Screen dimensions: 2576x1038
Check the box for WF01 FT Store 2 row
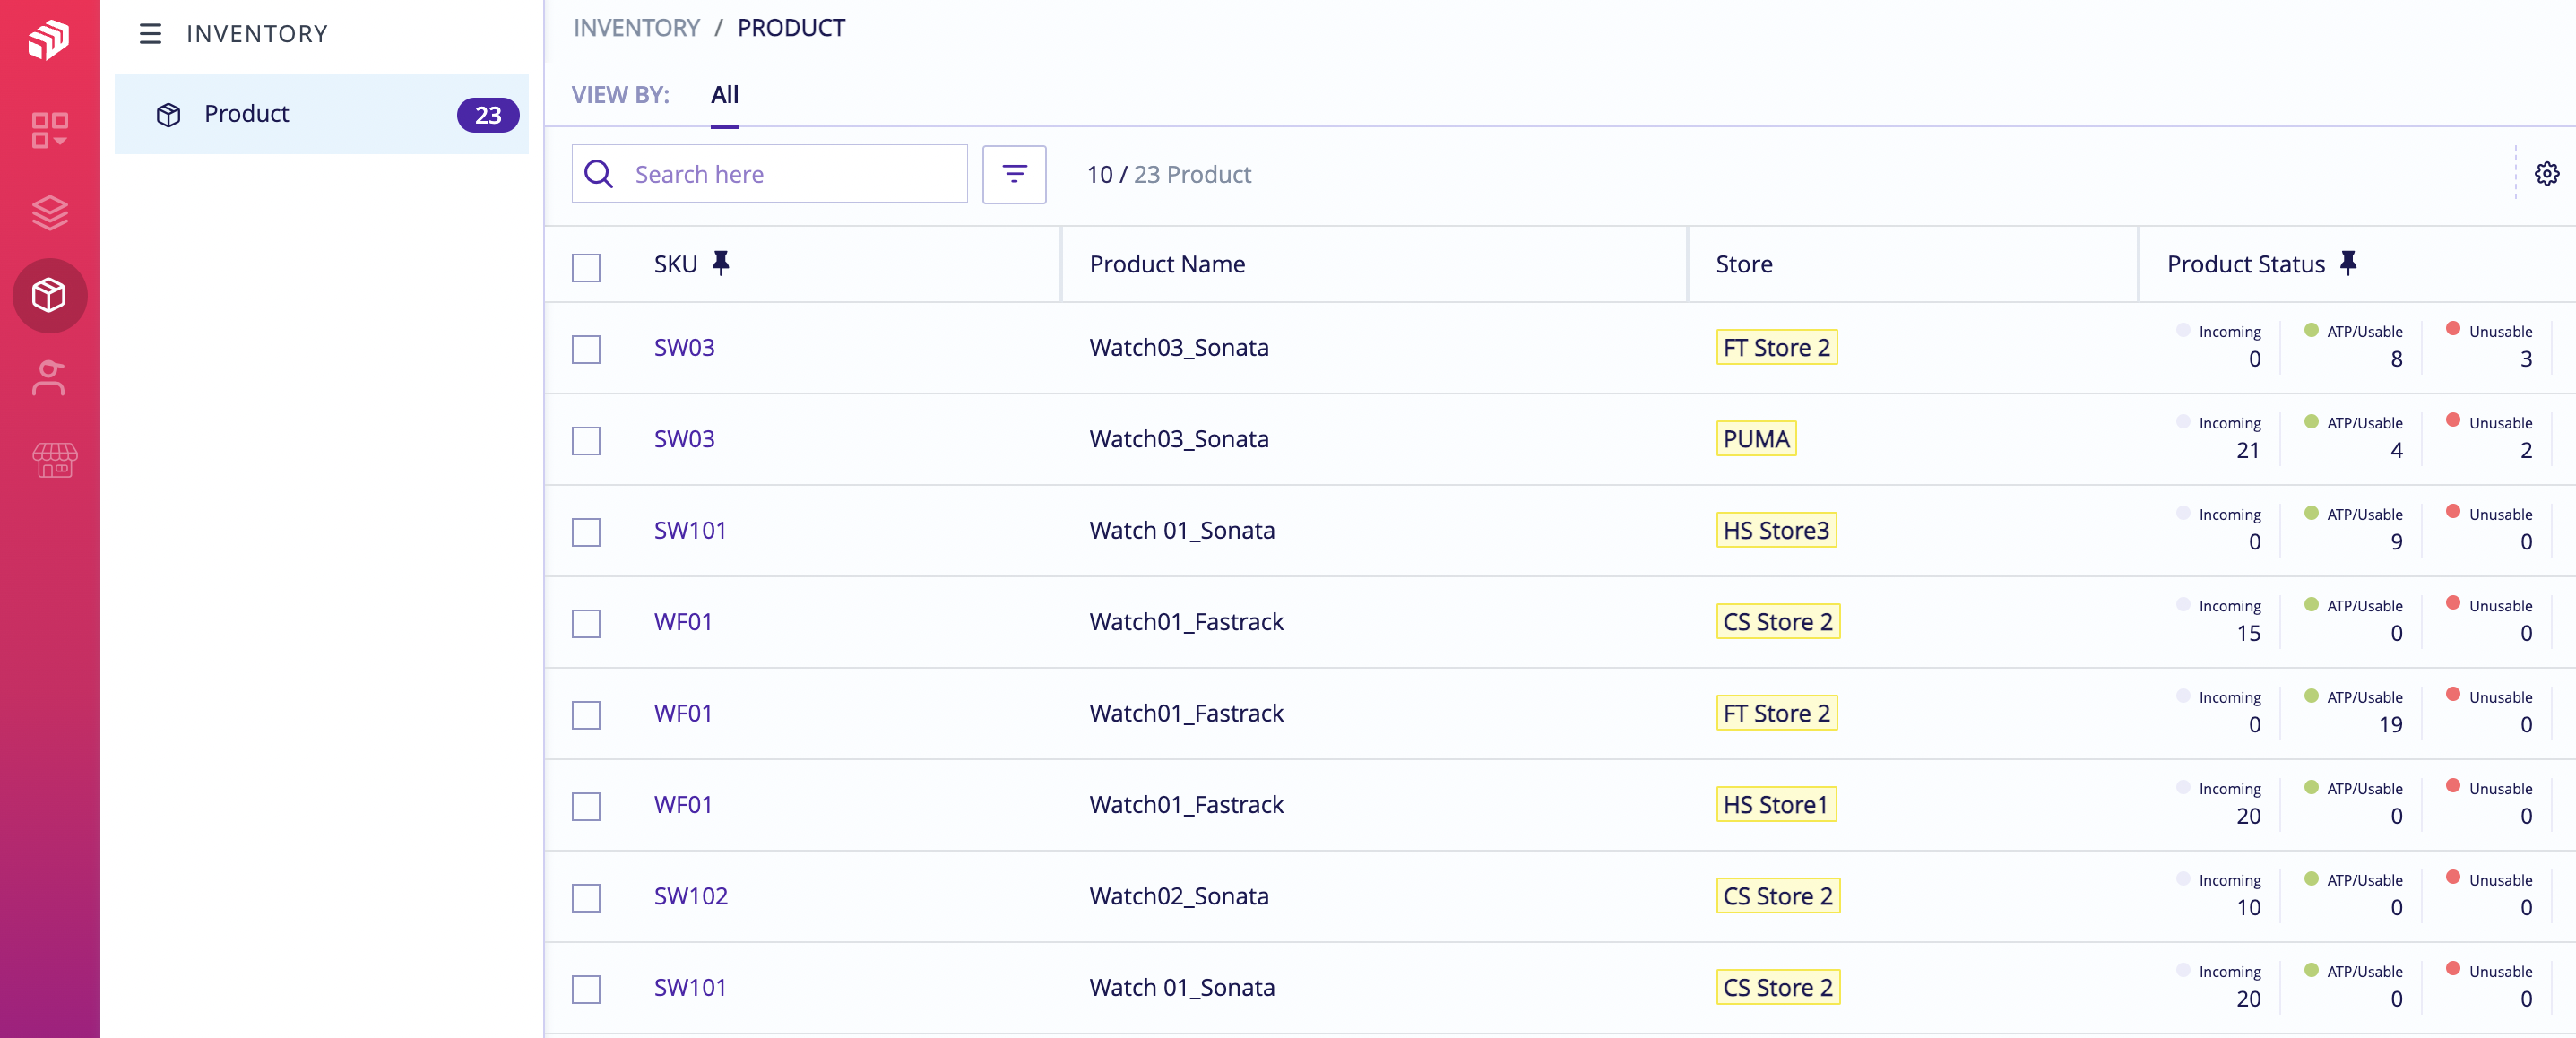coord(586,715)
